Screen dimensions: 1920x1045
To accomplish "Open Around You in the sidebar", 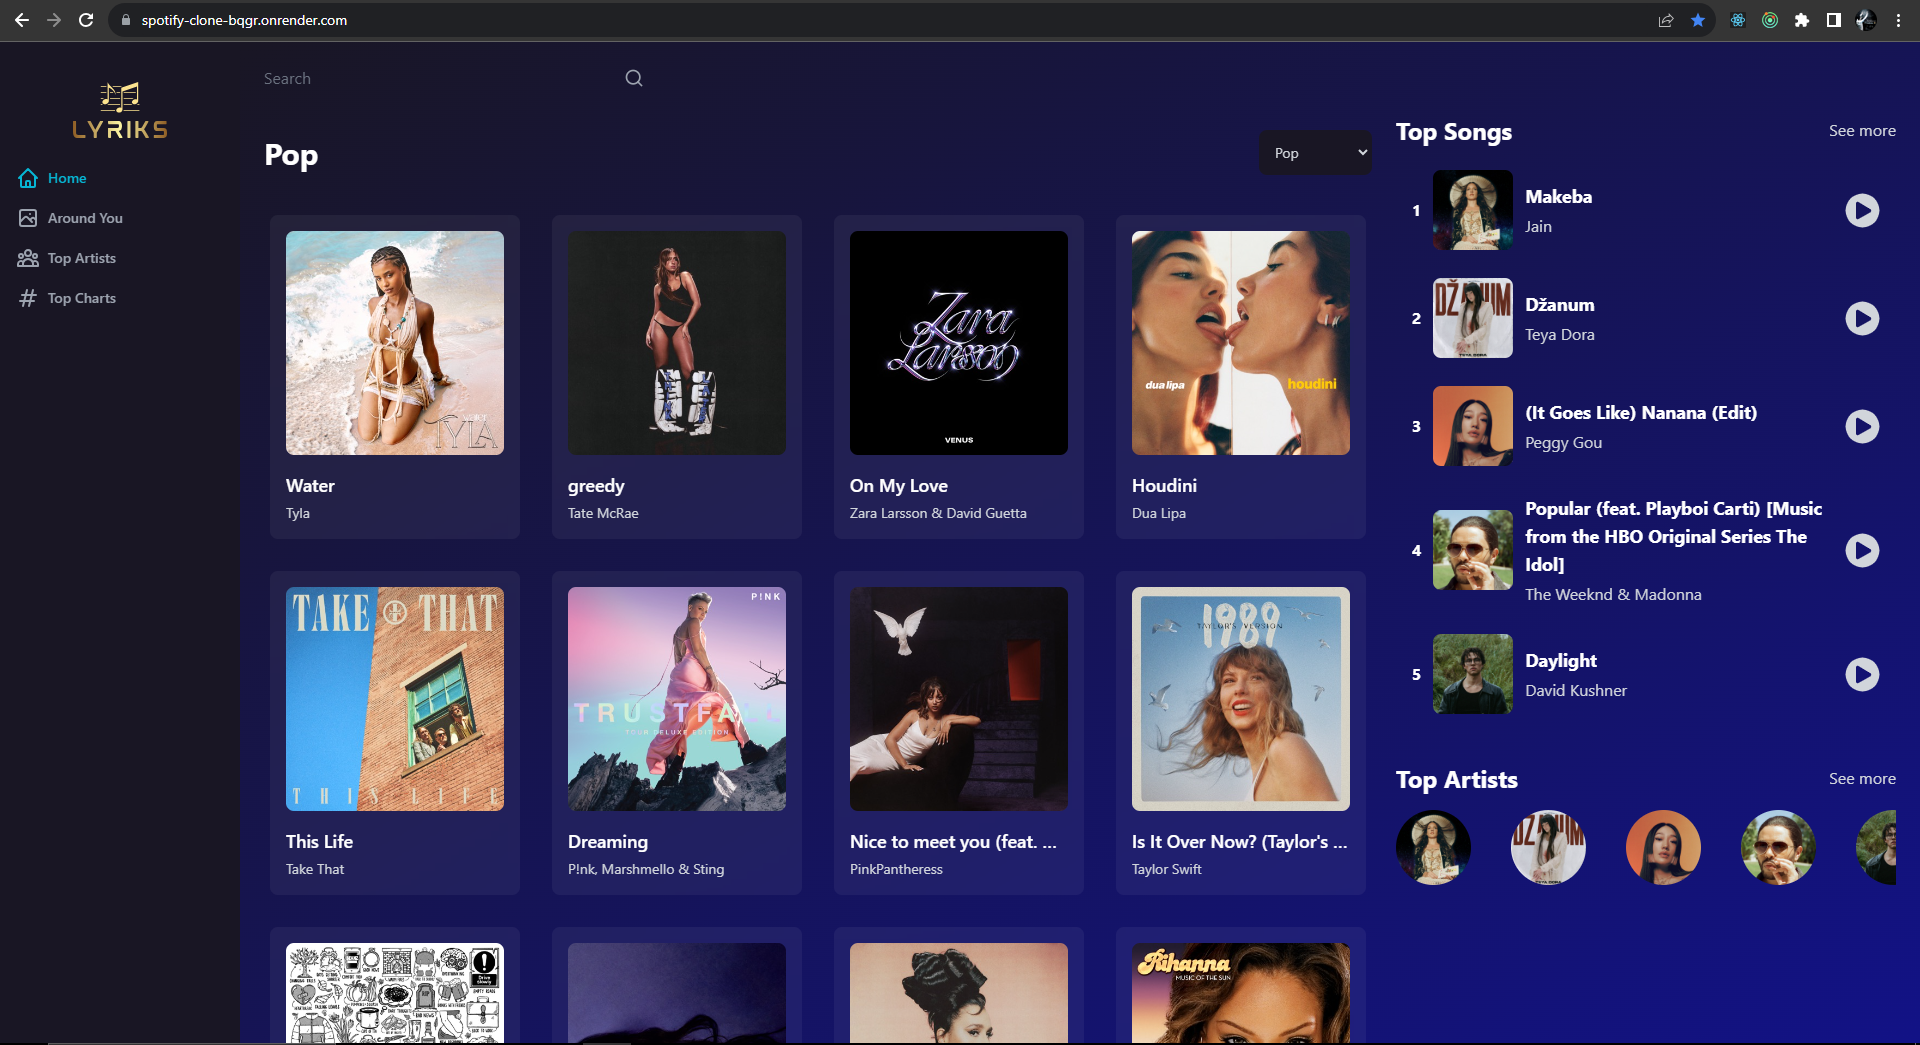I will point(85,218).
